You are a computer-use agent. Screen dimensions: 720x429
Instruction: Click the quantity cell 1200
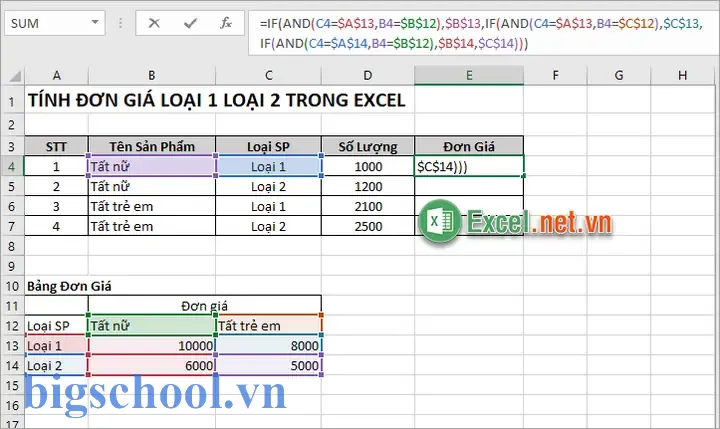pyautogui.click(x=368, y=186)
